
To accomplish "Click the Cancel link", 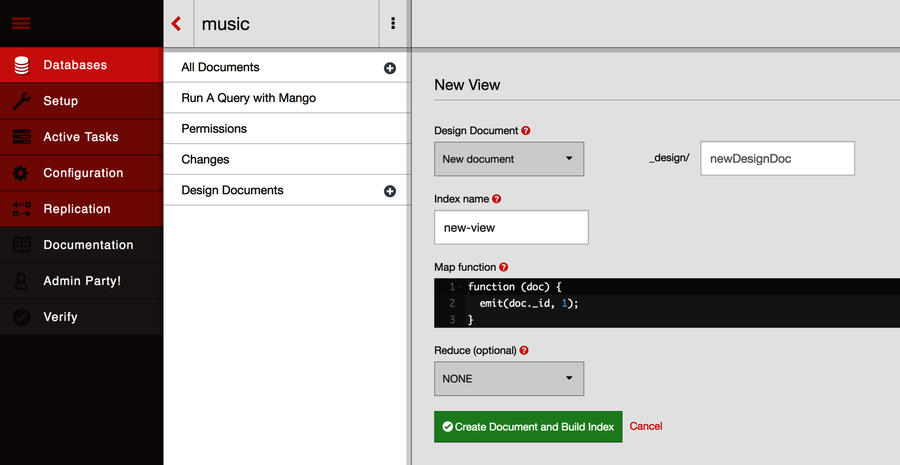I will click(646, 426).
